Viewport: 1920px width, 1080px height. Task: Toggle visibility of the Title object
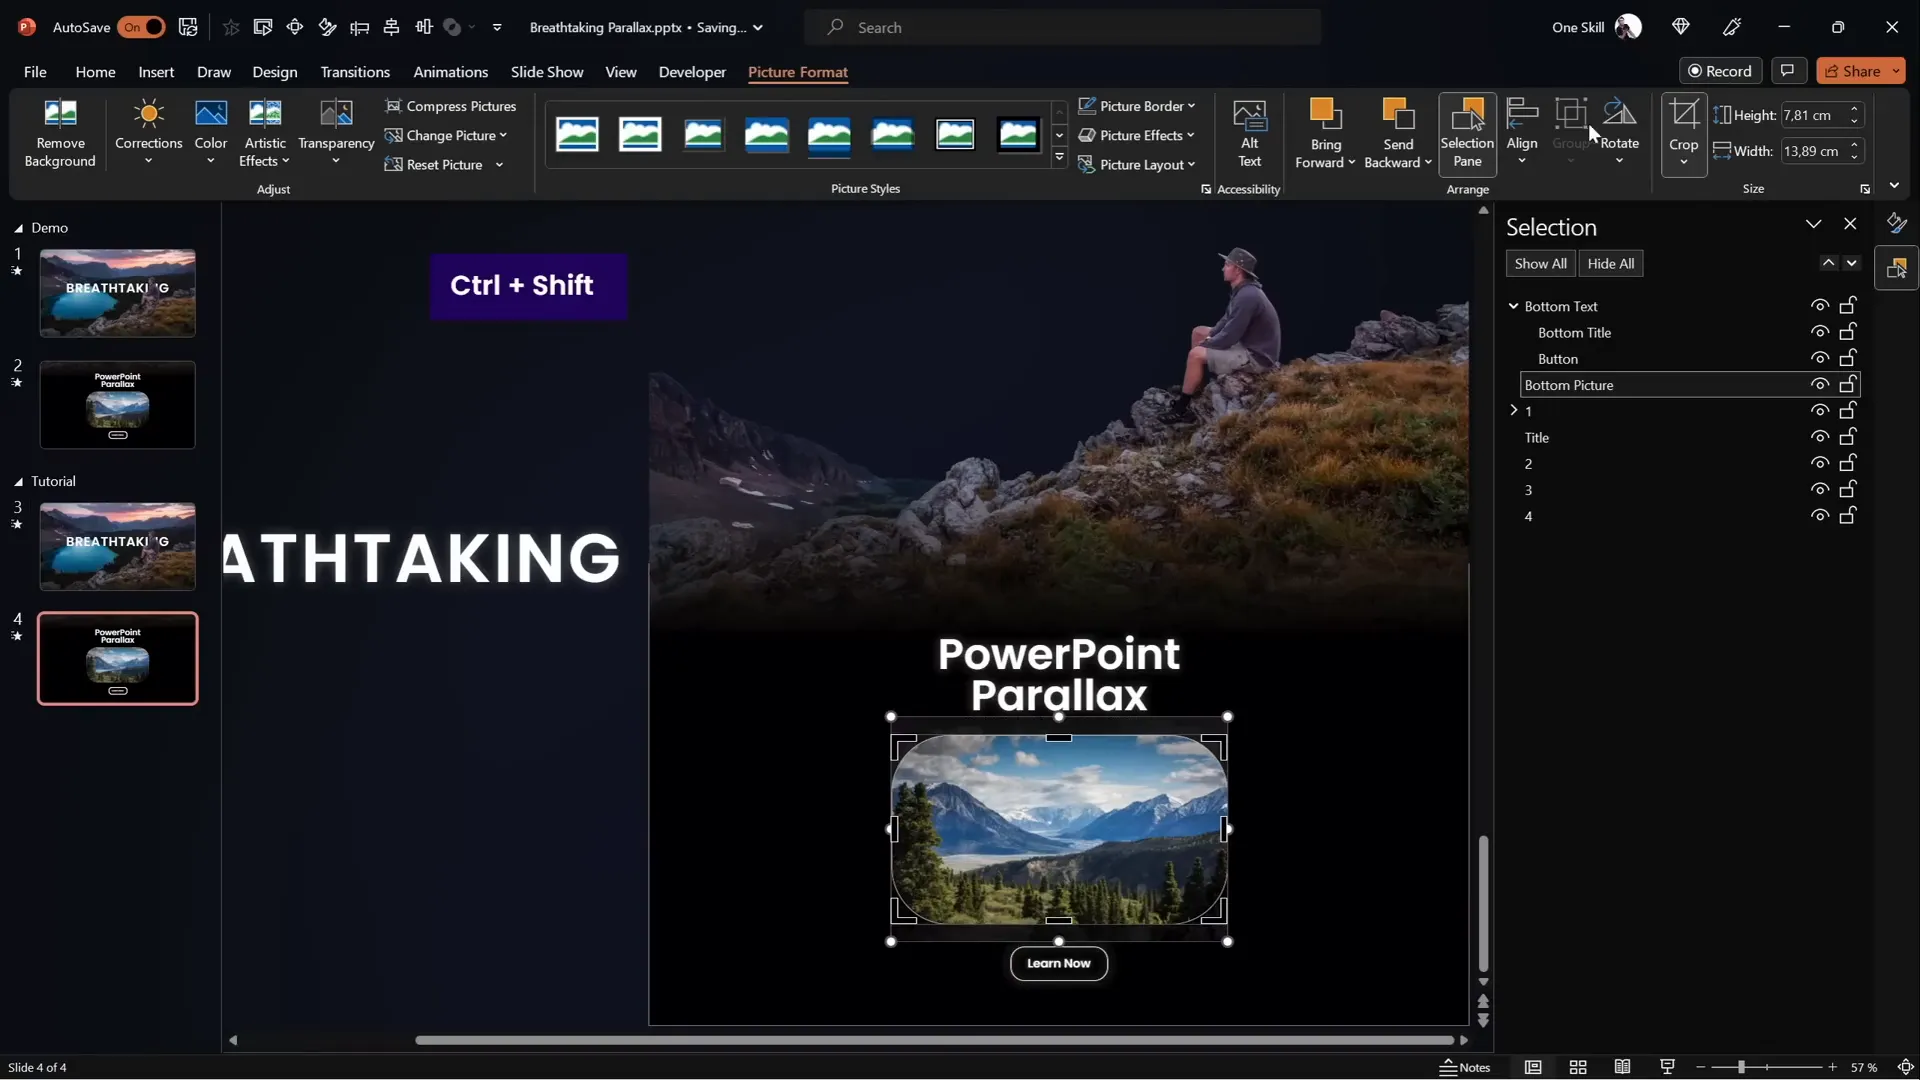[x=1820, y=437]
